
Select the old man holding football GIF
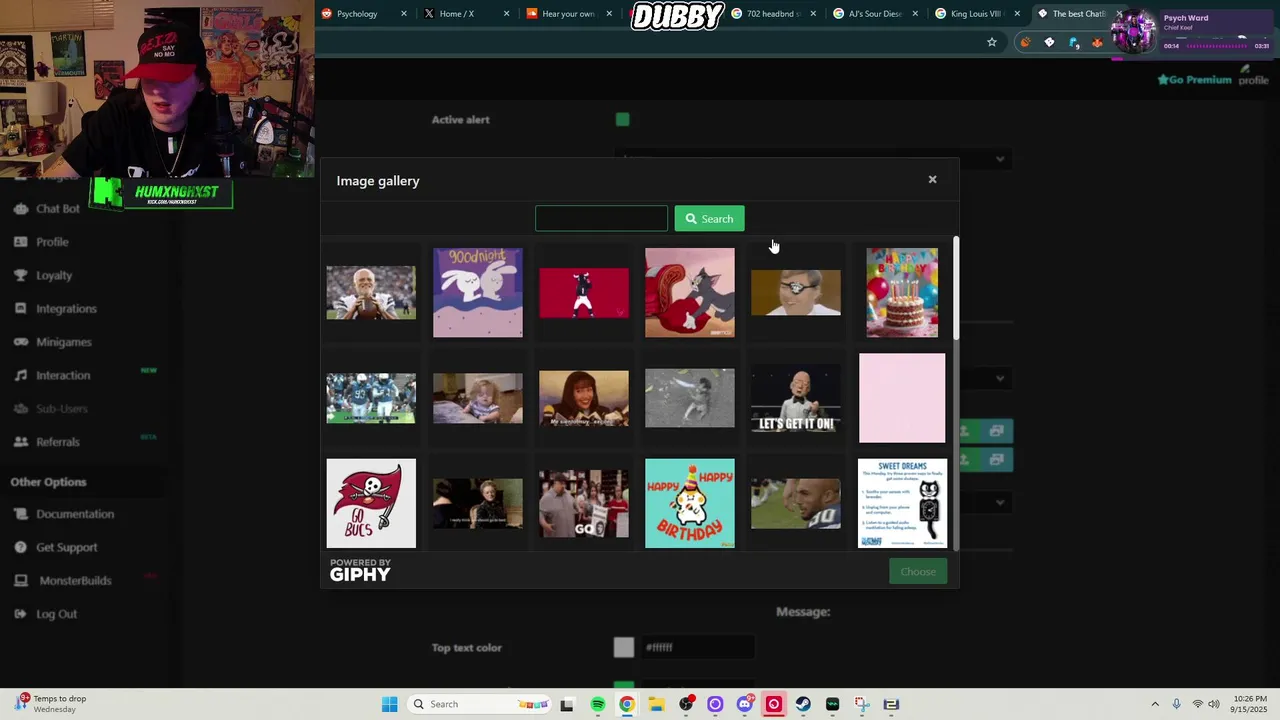pyautogui.click(x=371, y=293)
